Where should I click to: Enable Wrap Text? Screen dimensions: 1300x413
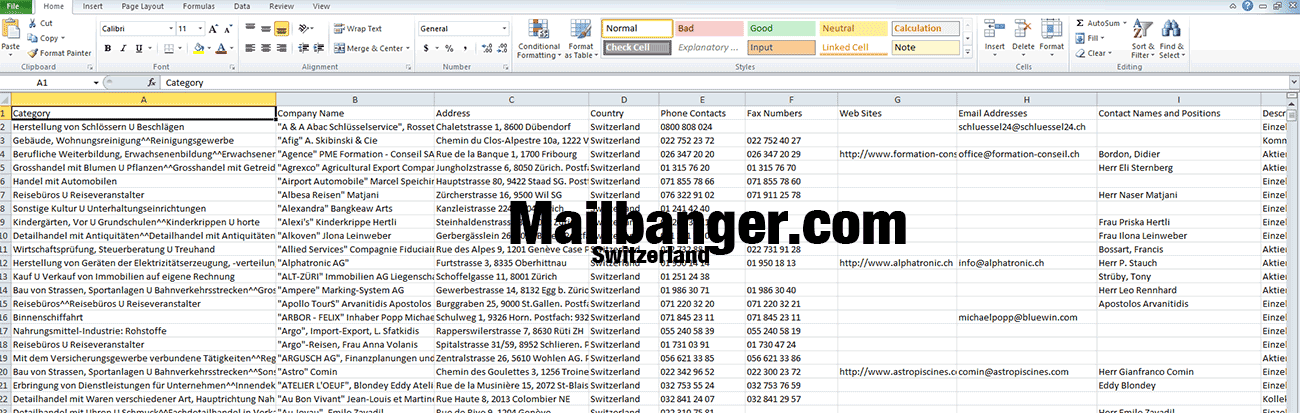358,29
